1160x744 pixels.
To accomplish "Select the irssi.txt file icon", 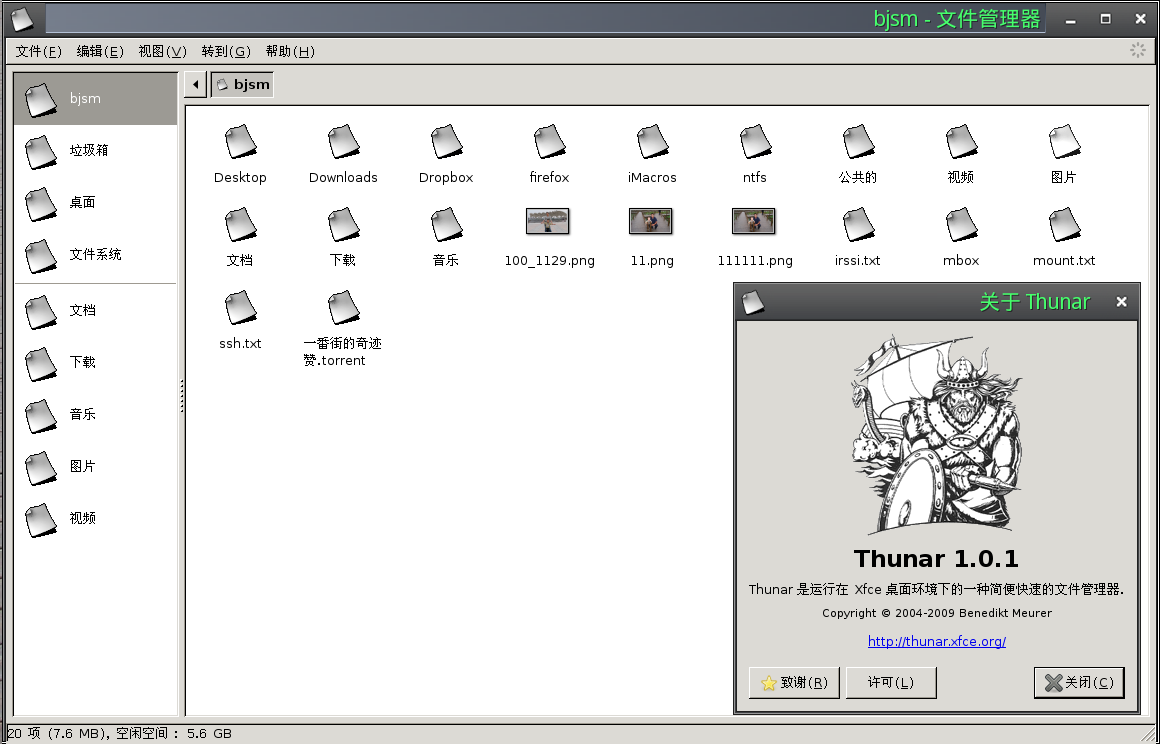I will [857, 224].
